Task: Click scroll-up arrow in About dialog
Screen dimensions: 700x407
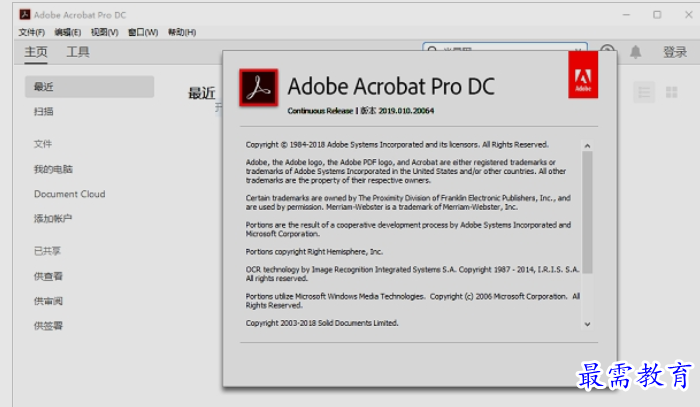Action: click(587, 146)
